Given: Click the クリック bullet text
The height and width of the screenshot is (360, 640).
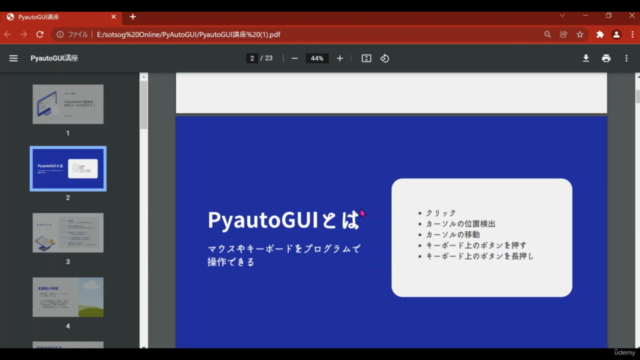Looking at the screenshot, I should coord(441,213).
